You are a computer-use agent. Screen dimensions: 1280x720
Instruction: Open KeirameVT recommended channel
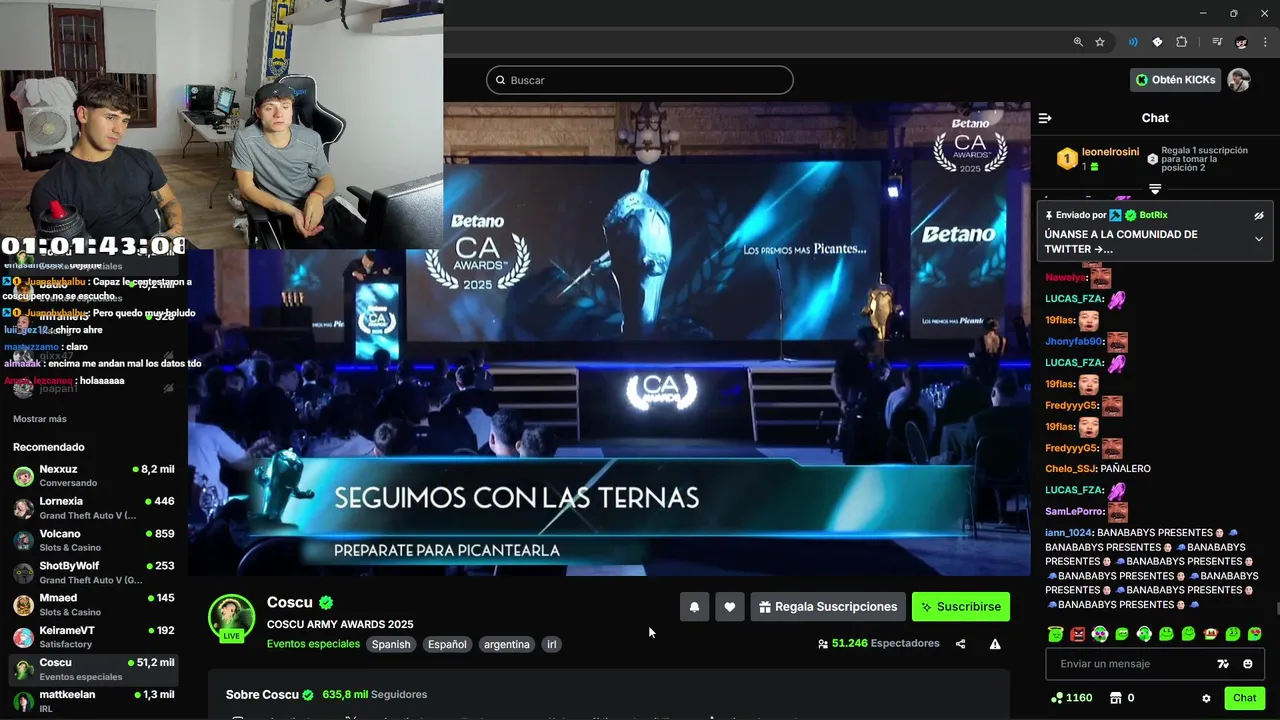click(94, 636)
